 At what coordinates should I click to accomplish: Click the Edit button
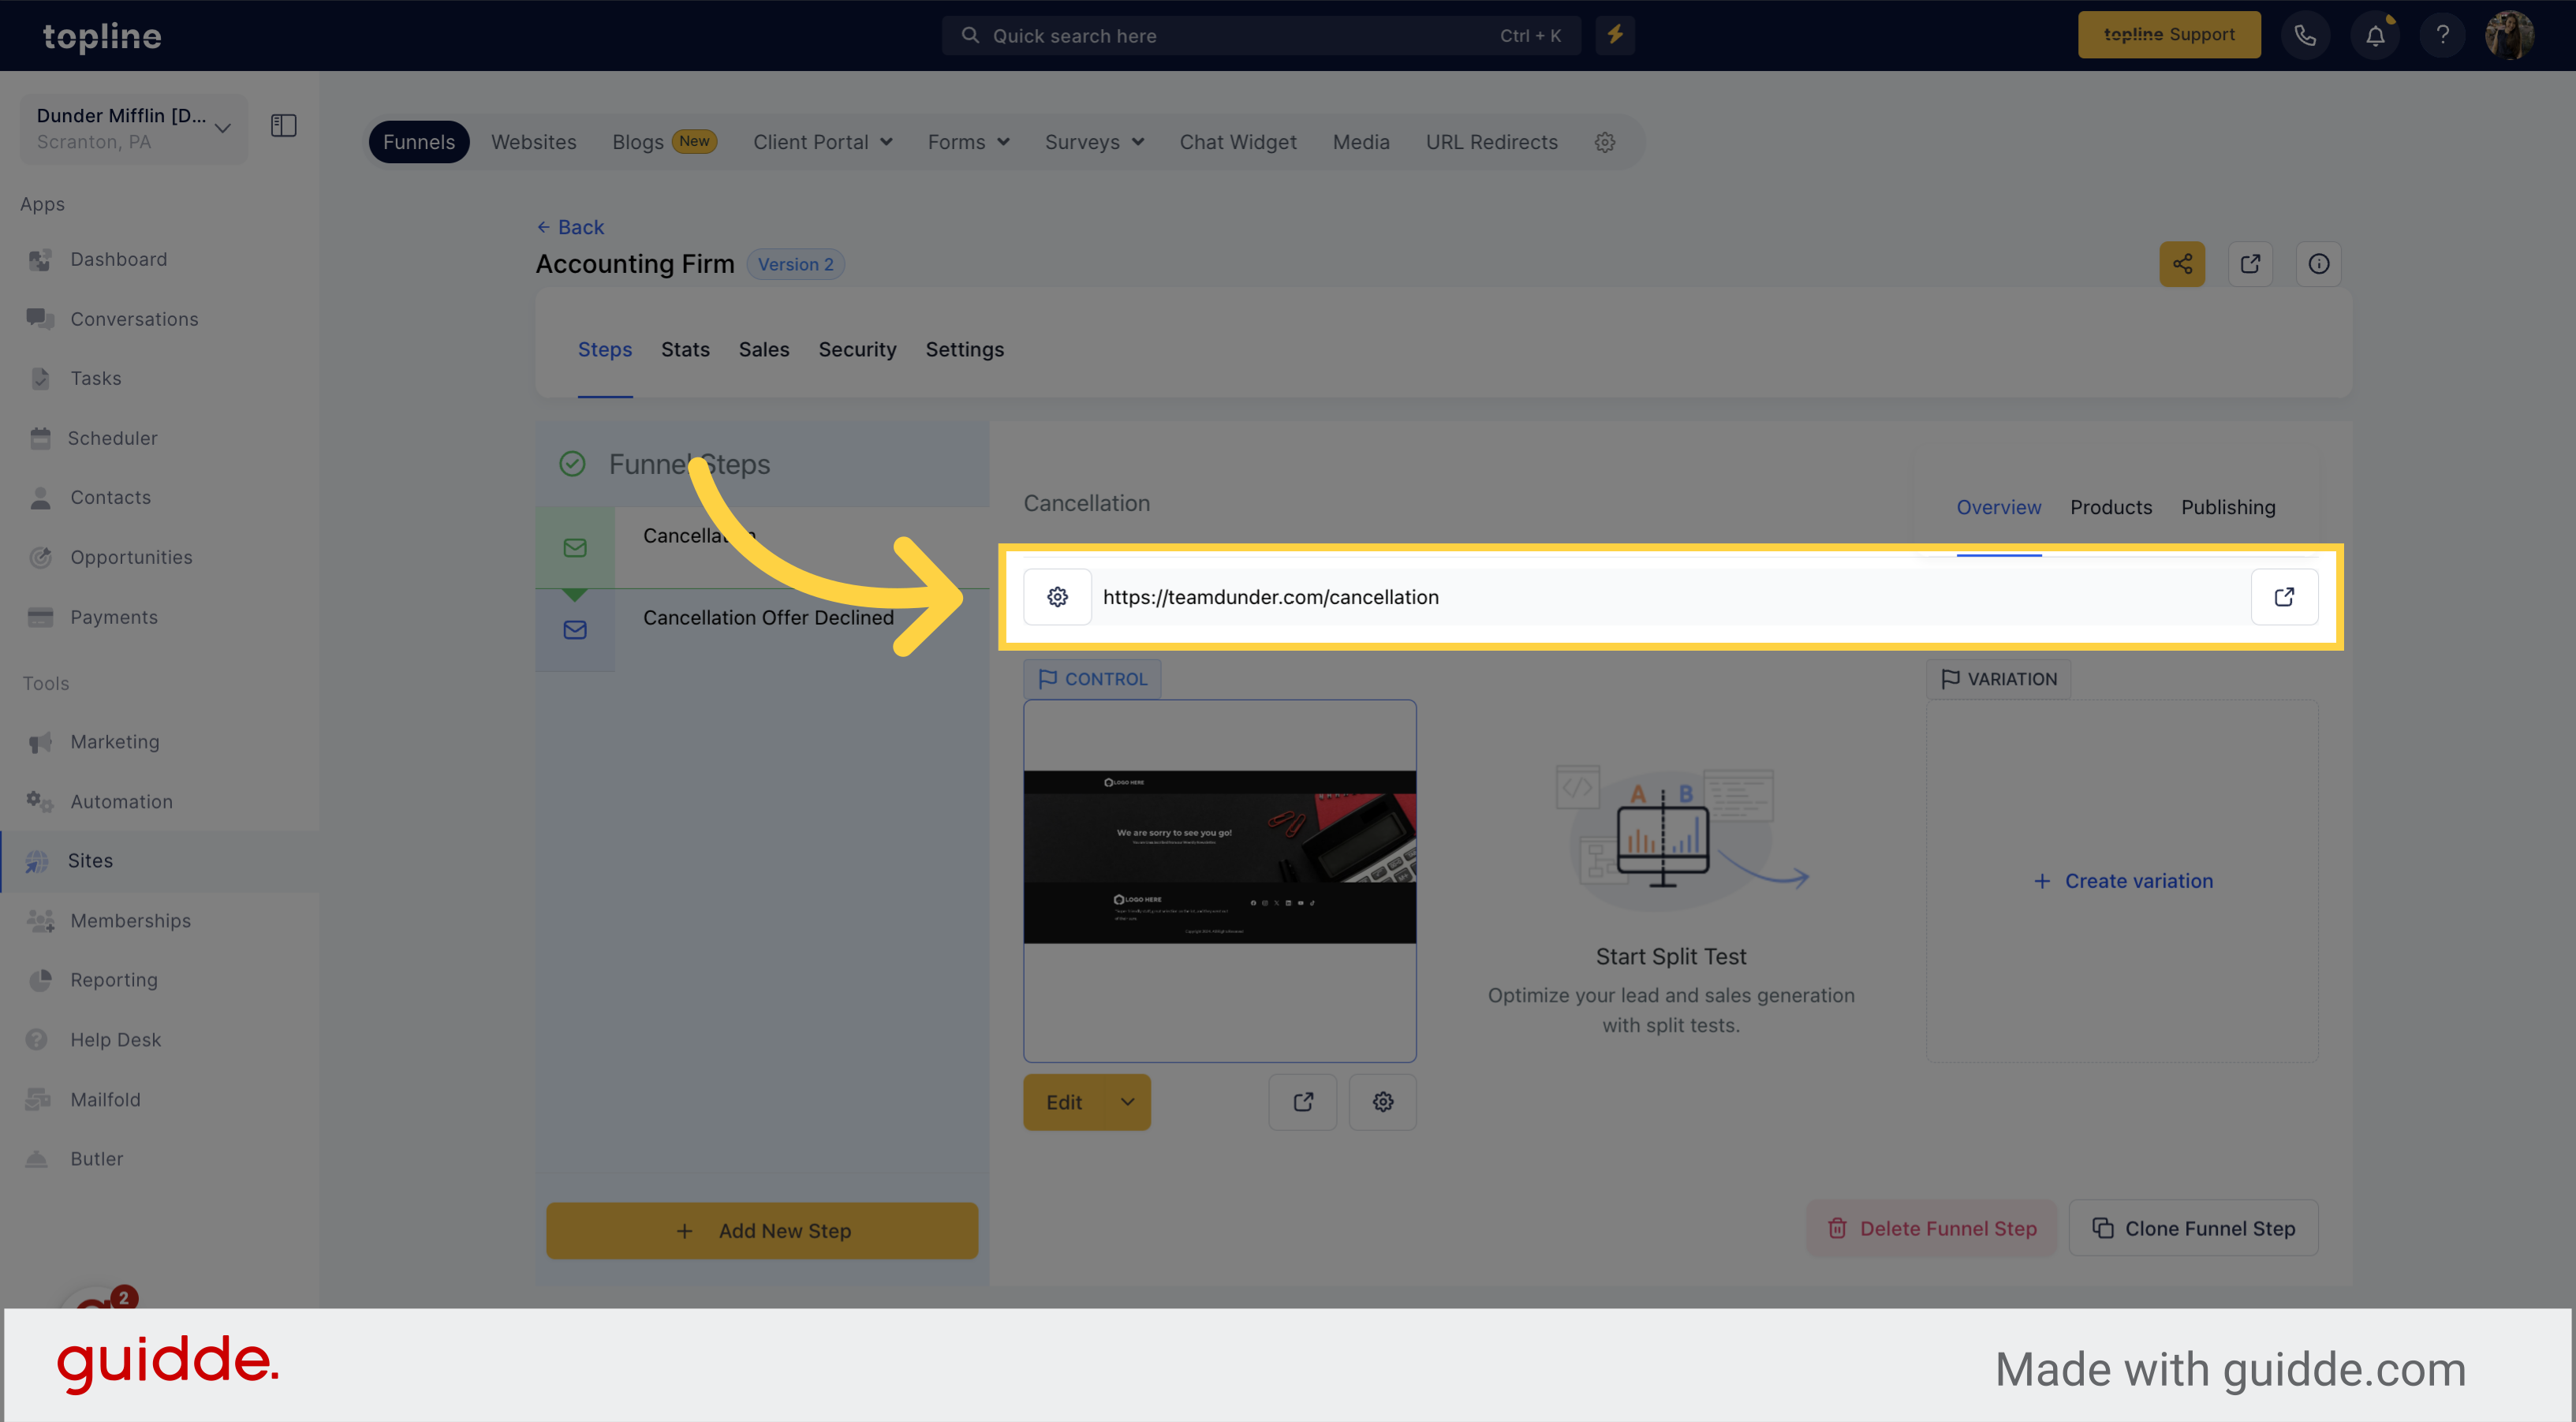pos(1064,1102)
